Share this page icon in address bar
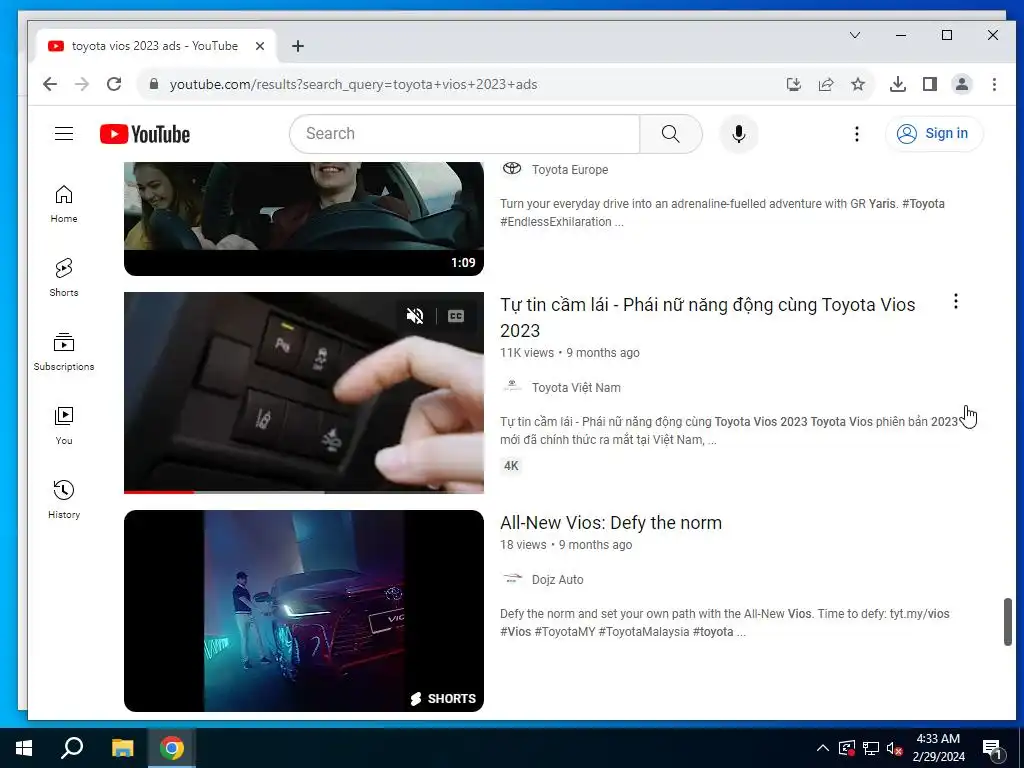This screenshot has height=768, width=1024. (x=826, y=84)
